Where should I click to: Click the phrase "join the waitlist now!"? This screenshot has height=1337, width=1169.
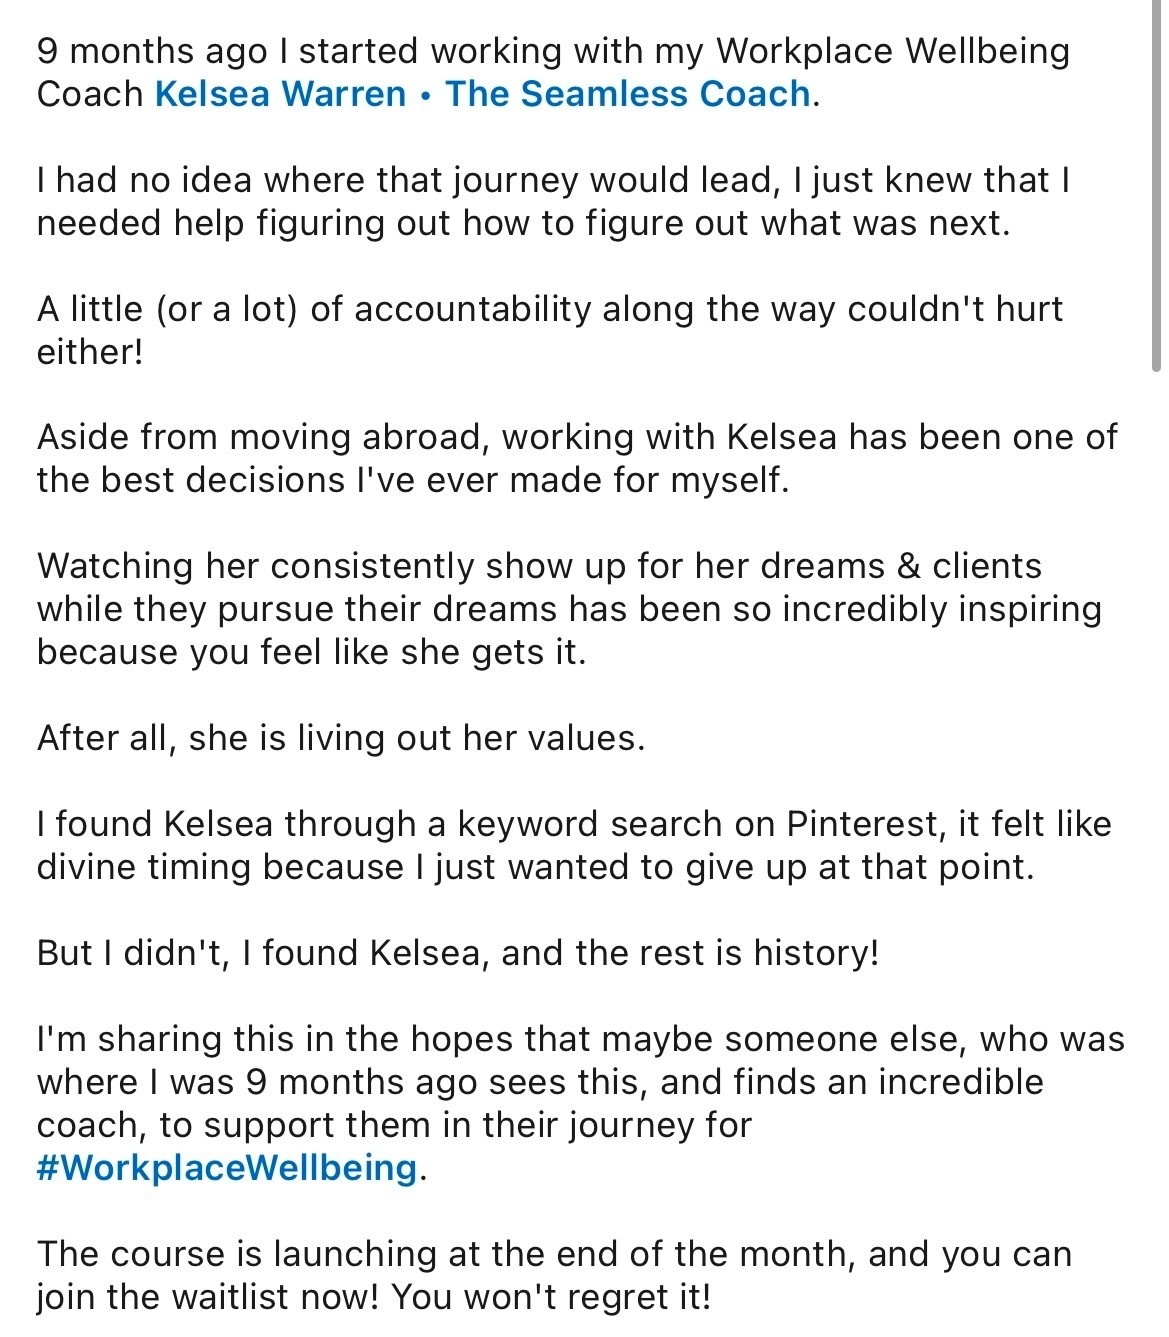[x=209, y=1298]
